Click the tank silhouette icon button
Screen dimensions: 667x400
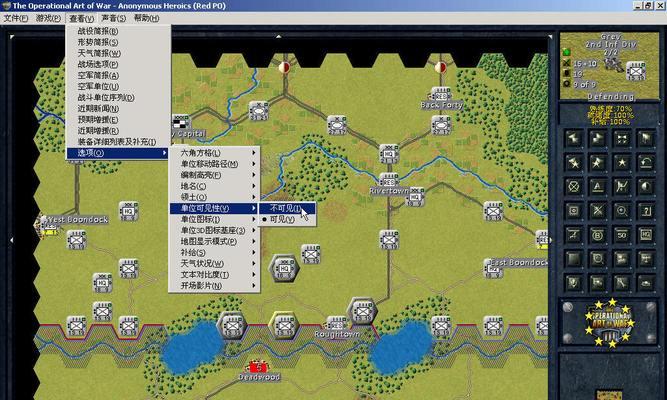tap(646, 283)
